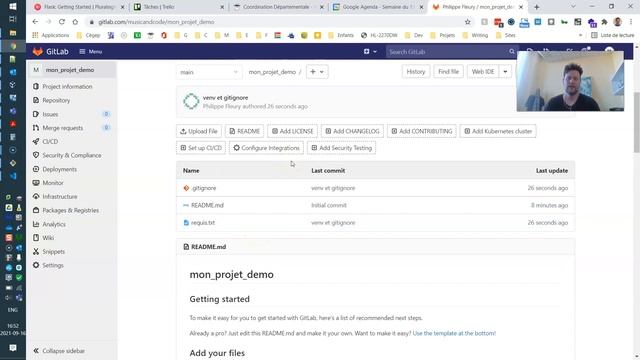Click the commit author avatar

pyautogui.click(x=191, y=101)
